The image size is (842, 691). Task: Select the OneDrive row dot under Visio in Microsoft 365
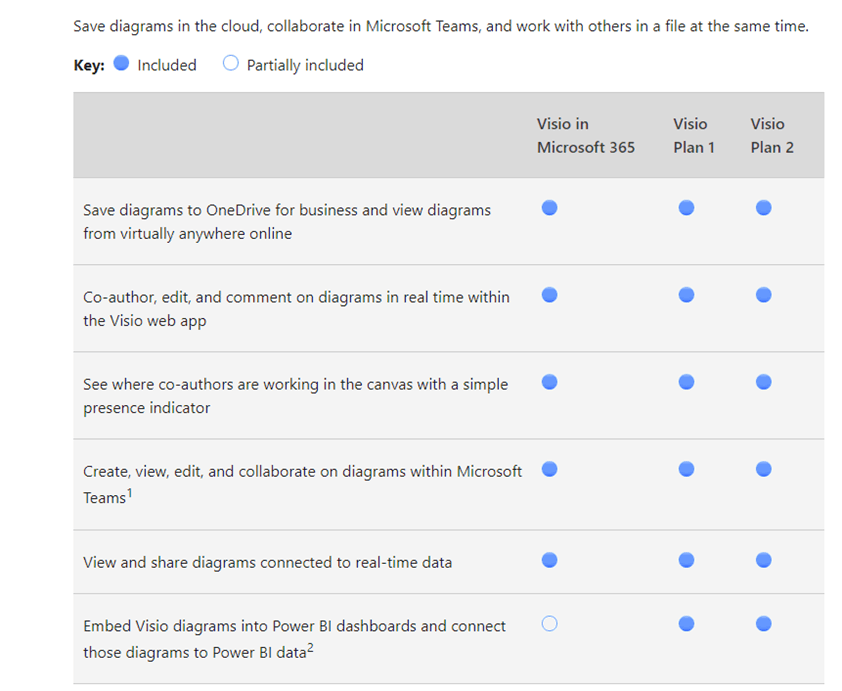[549, 208]
